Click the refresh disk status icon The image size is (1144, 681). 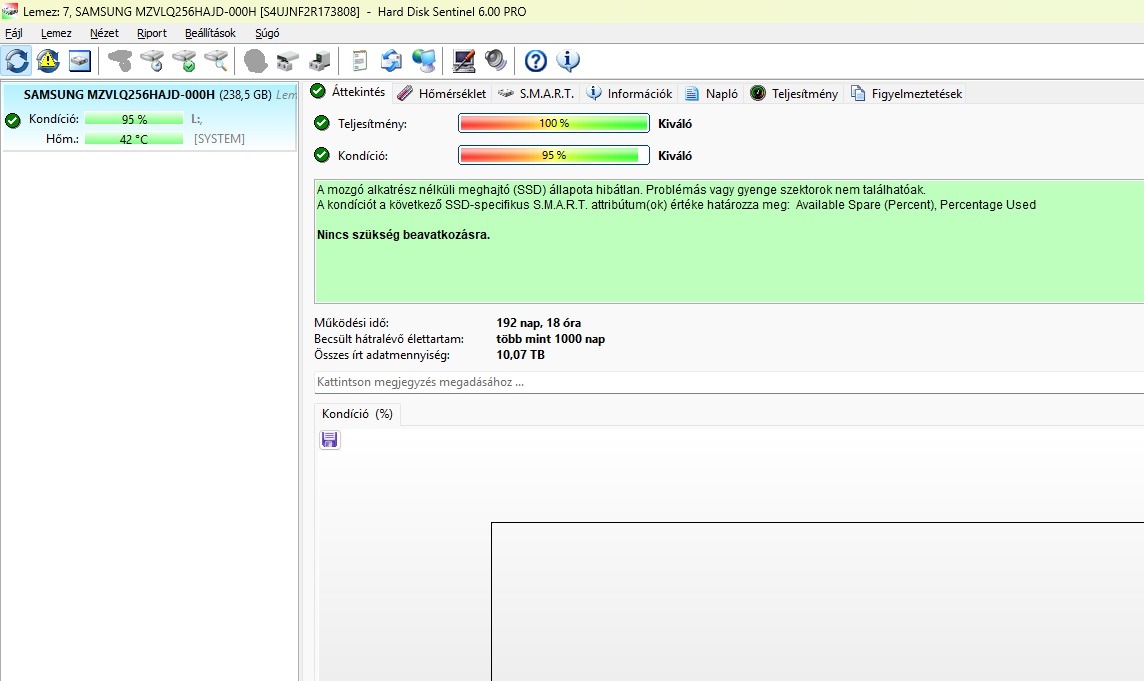tap(17, 61)
